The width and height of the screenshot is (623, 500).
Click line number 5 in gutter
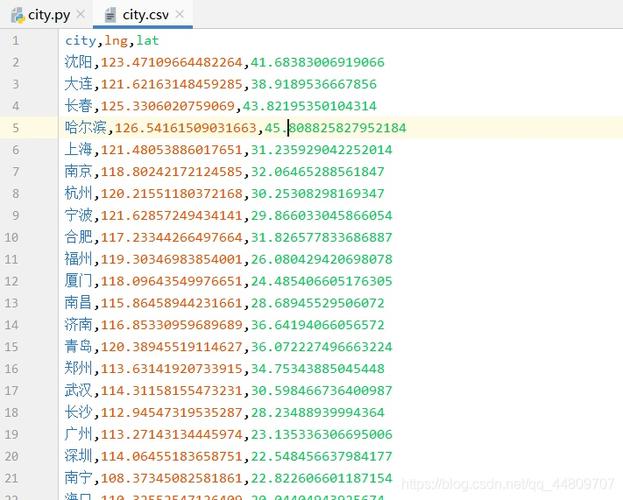point(15,128)
